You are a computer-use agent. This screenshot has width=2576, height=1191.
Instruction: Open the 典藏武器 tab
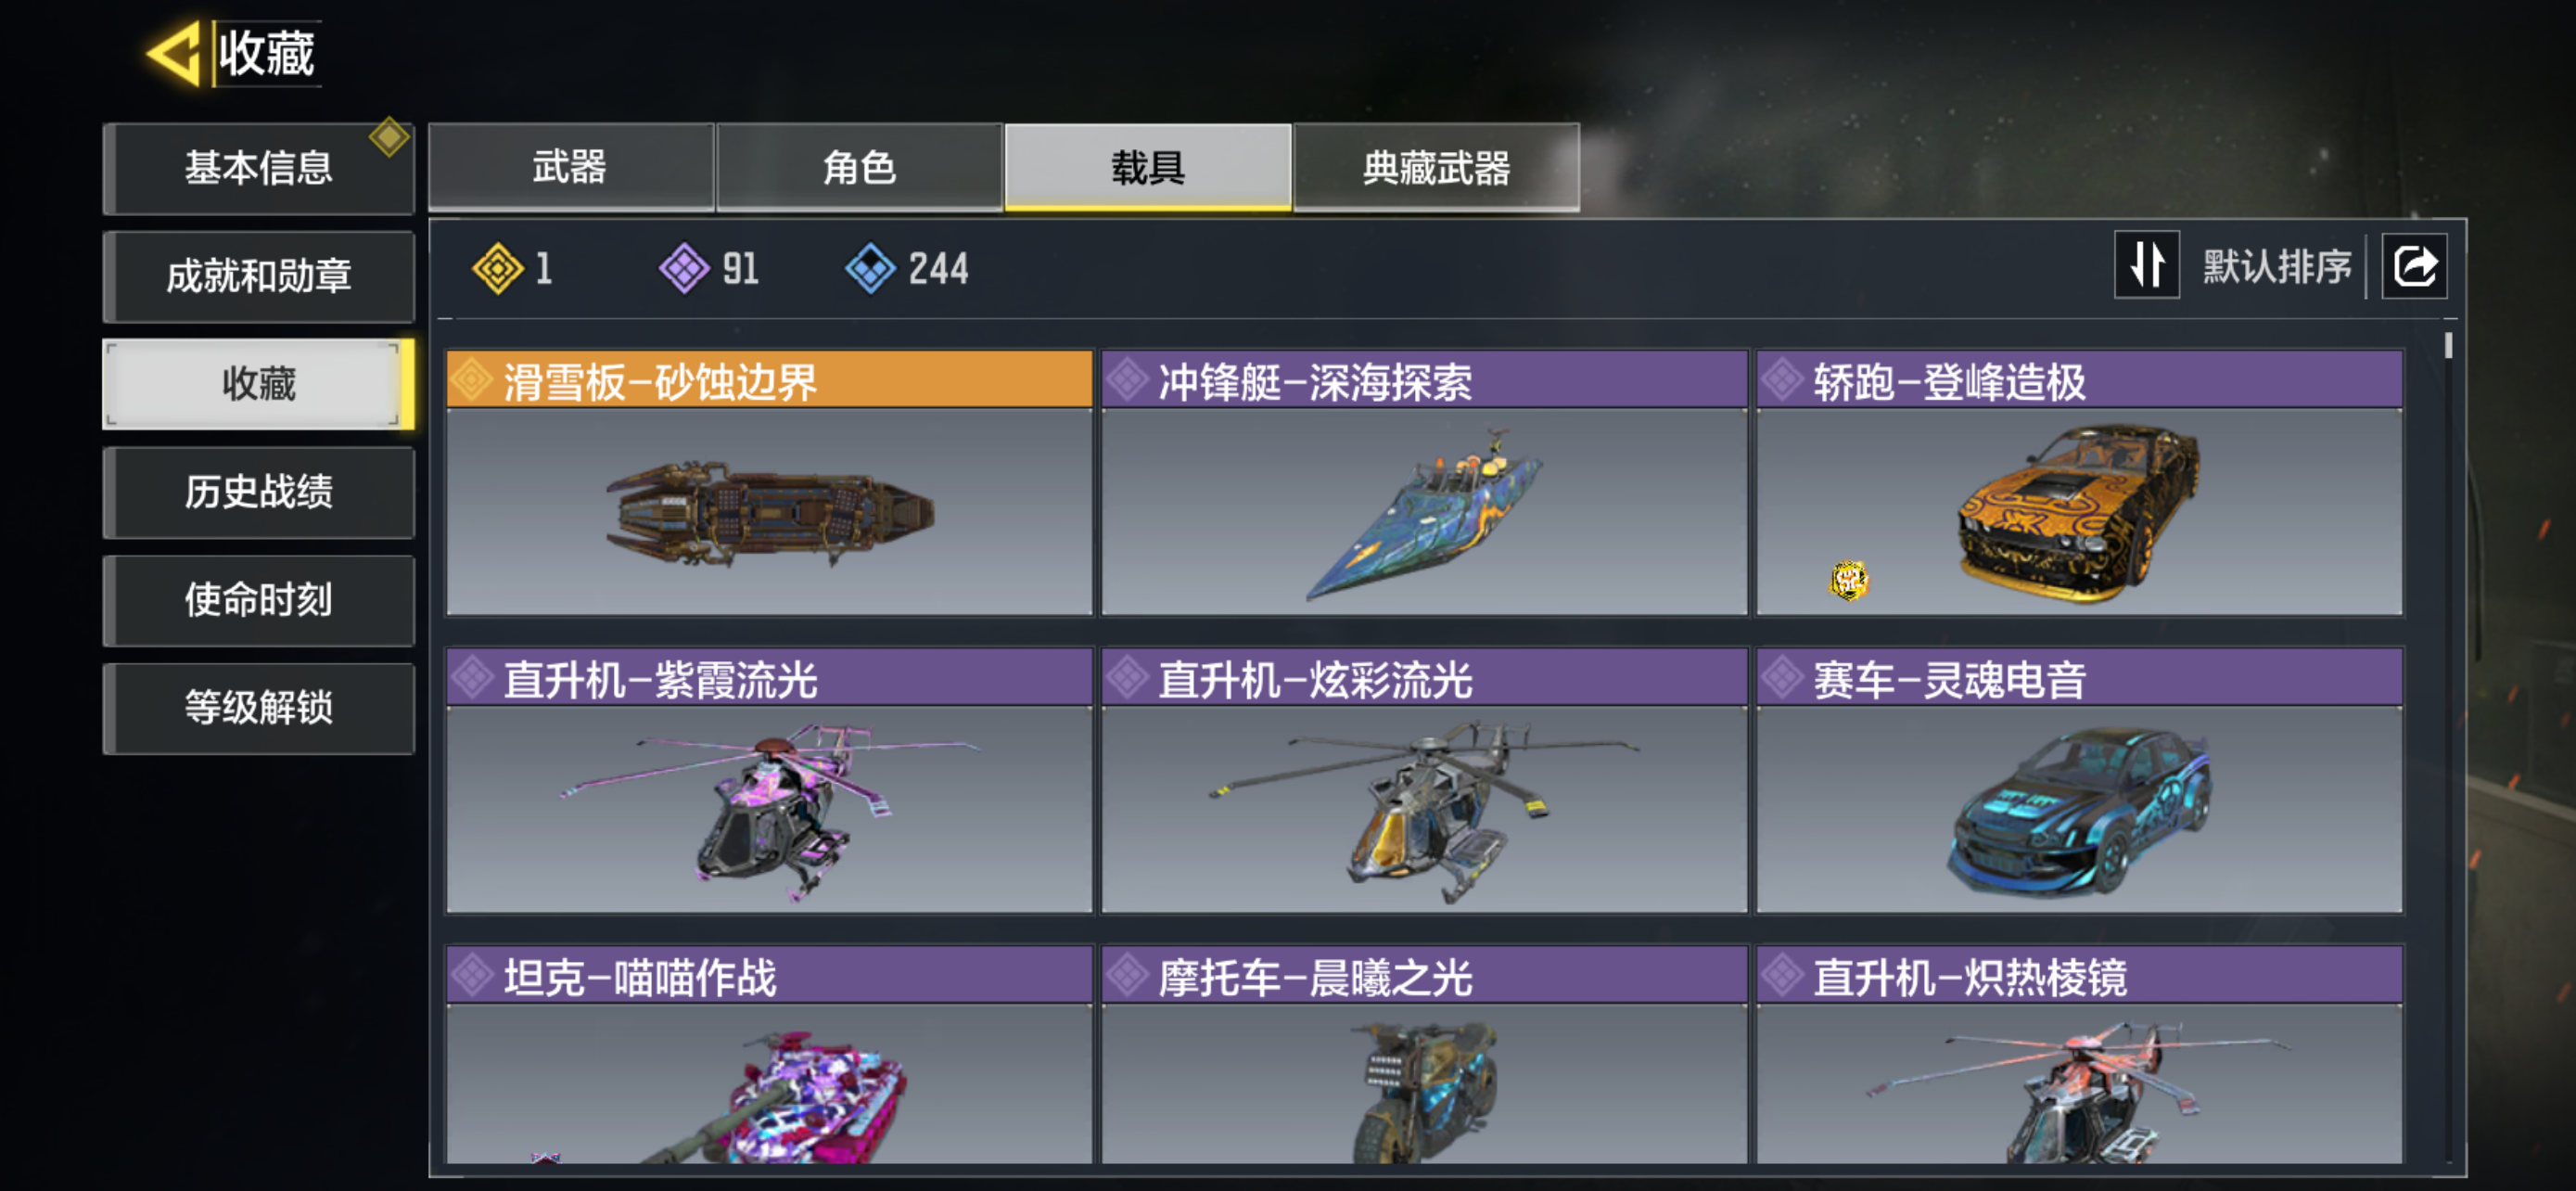1436,167
